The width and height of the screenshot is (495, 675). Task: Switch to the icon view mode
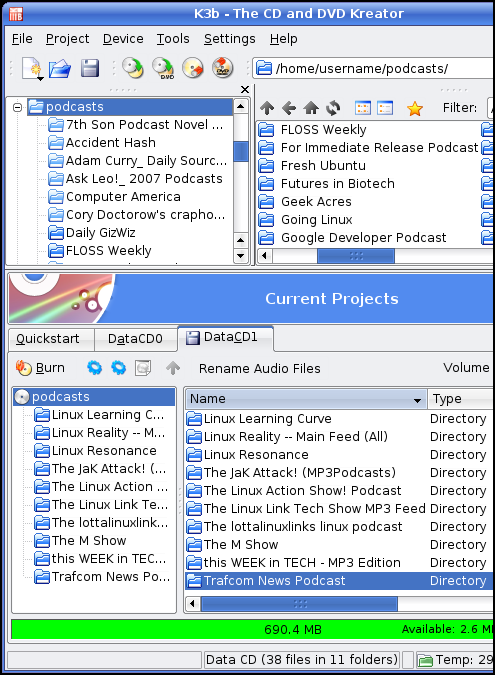click(x=363, y=108)
